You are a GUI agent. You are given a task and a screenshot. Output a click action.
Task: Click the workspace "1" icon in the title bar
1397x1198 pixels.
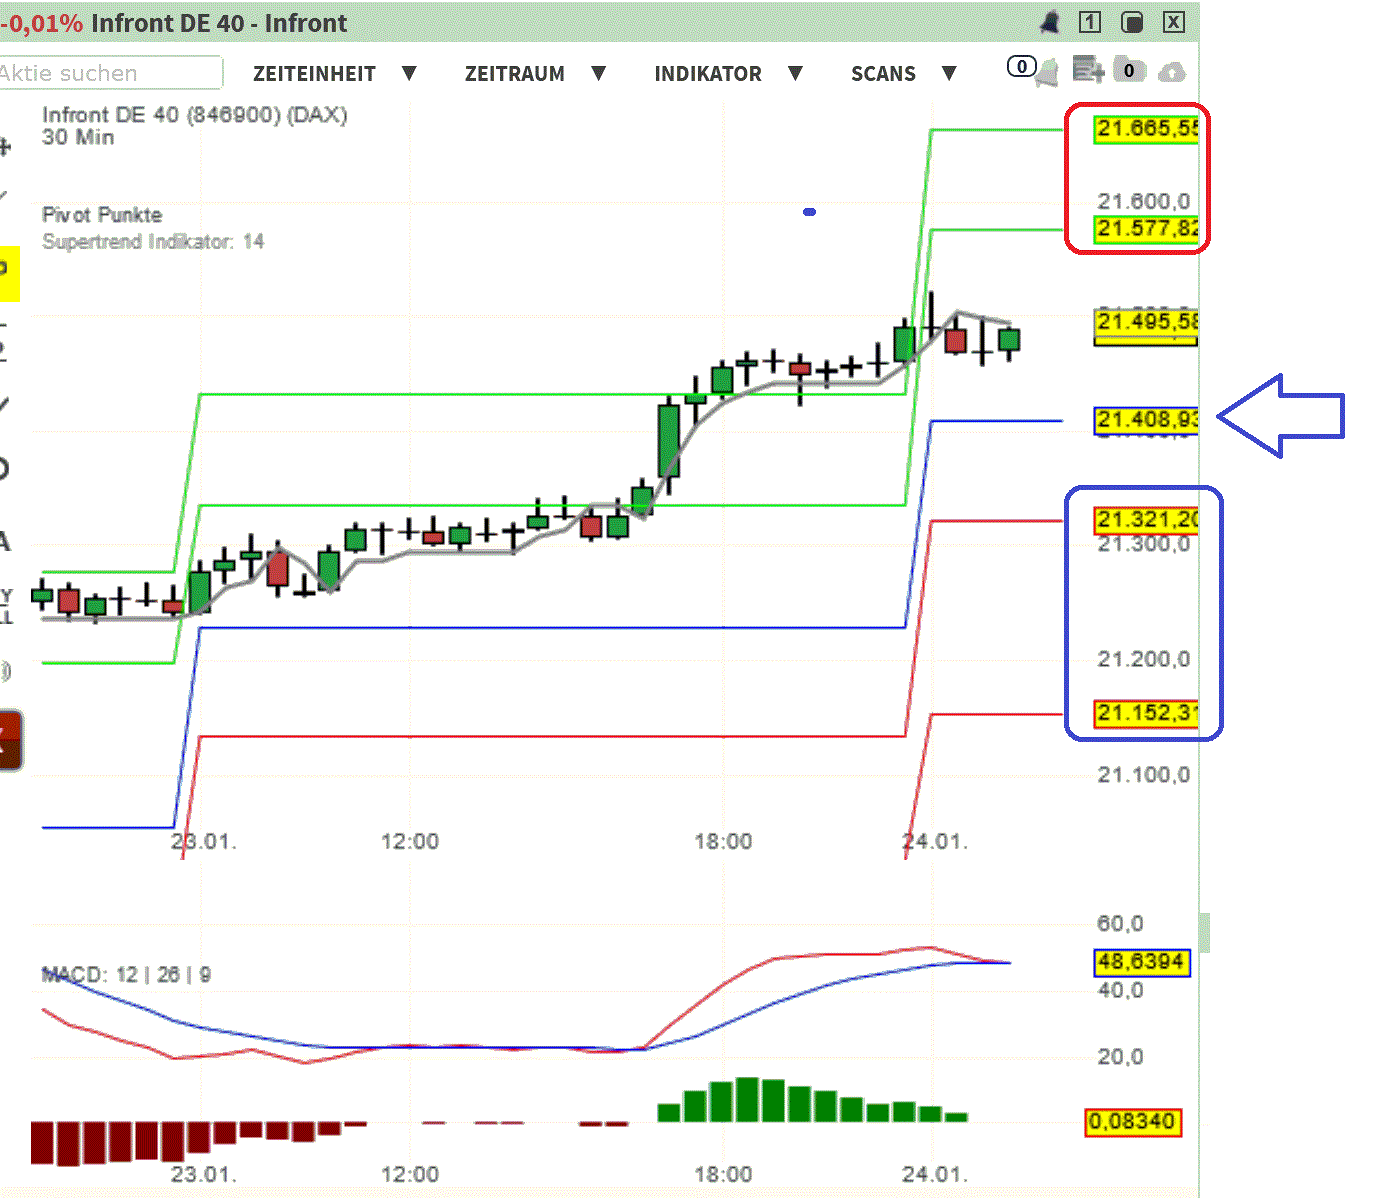[x=1089, y=22]
